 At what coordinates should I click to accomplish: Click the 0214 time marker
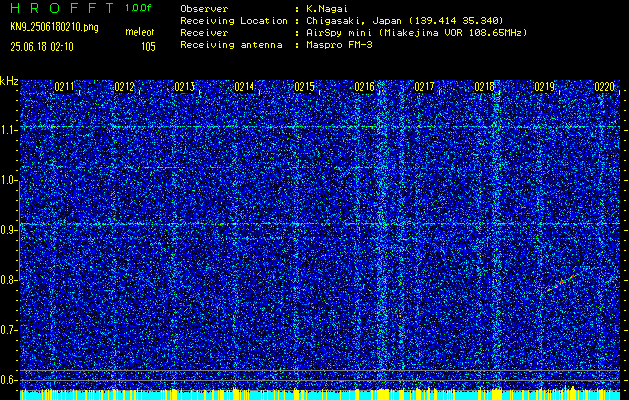244,87
